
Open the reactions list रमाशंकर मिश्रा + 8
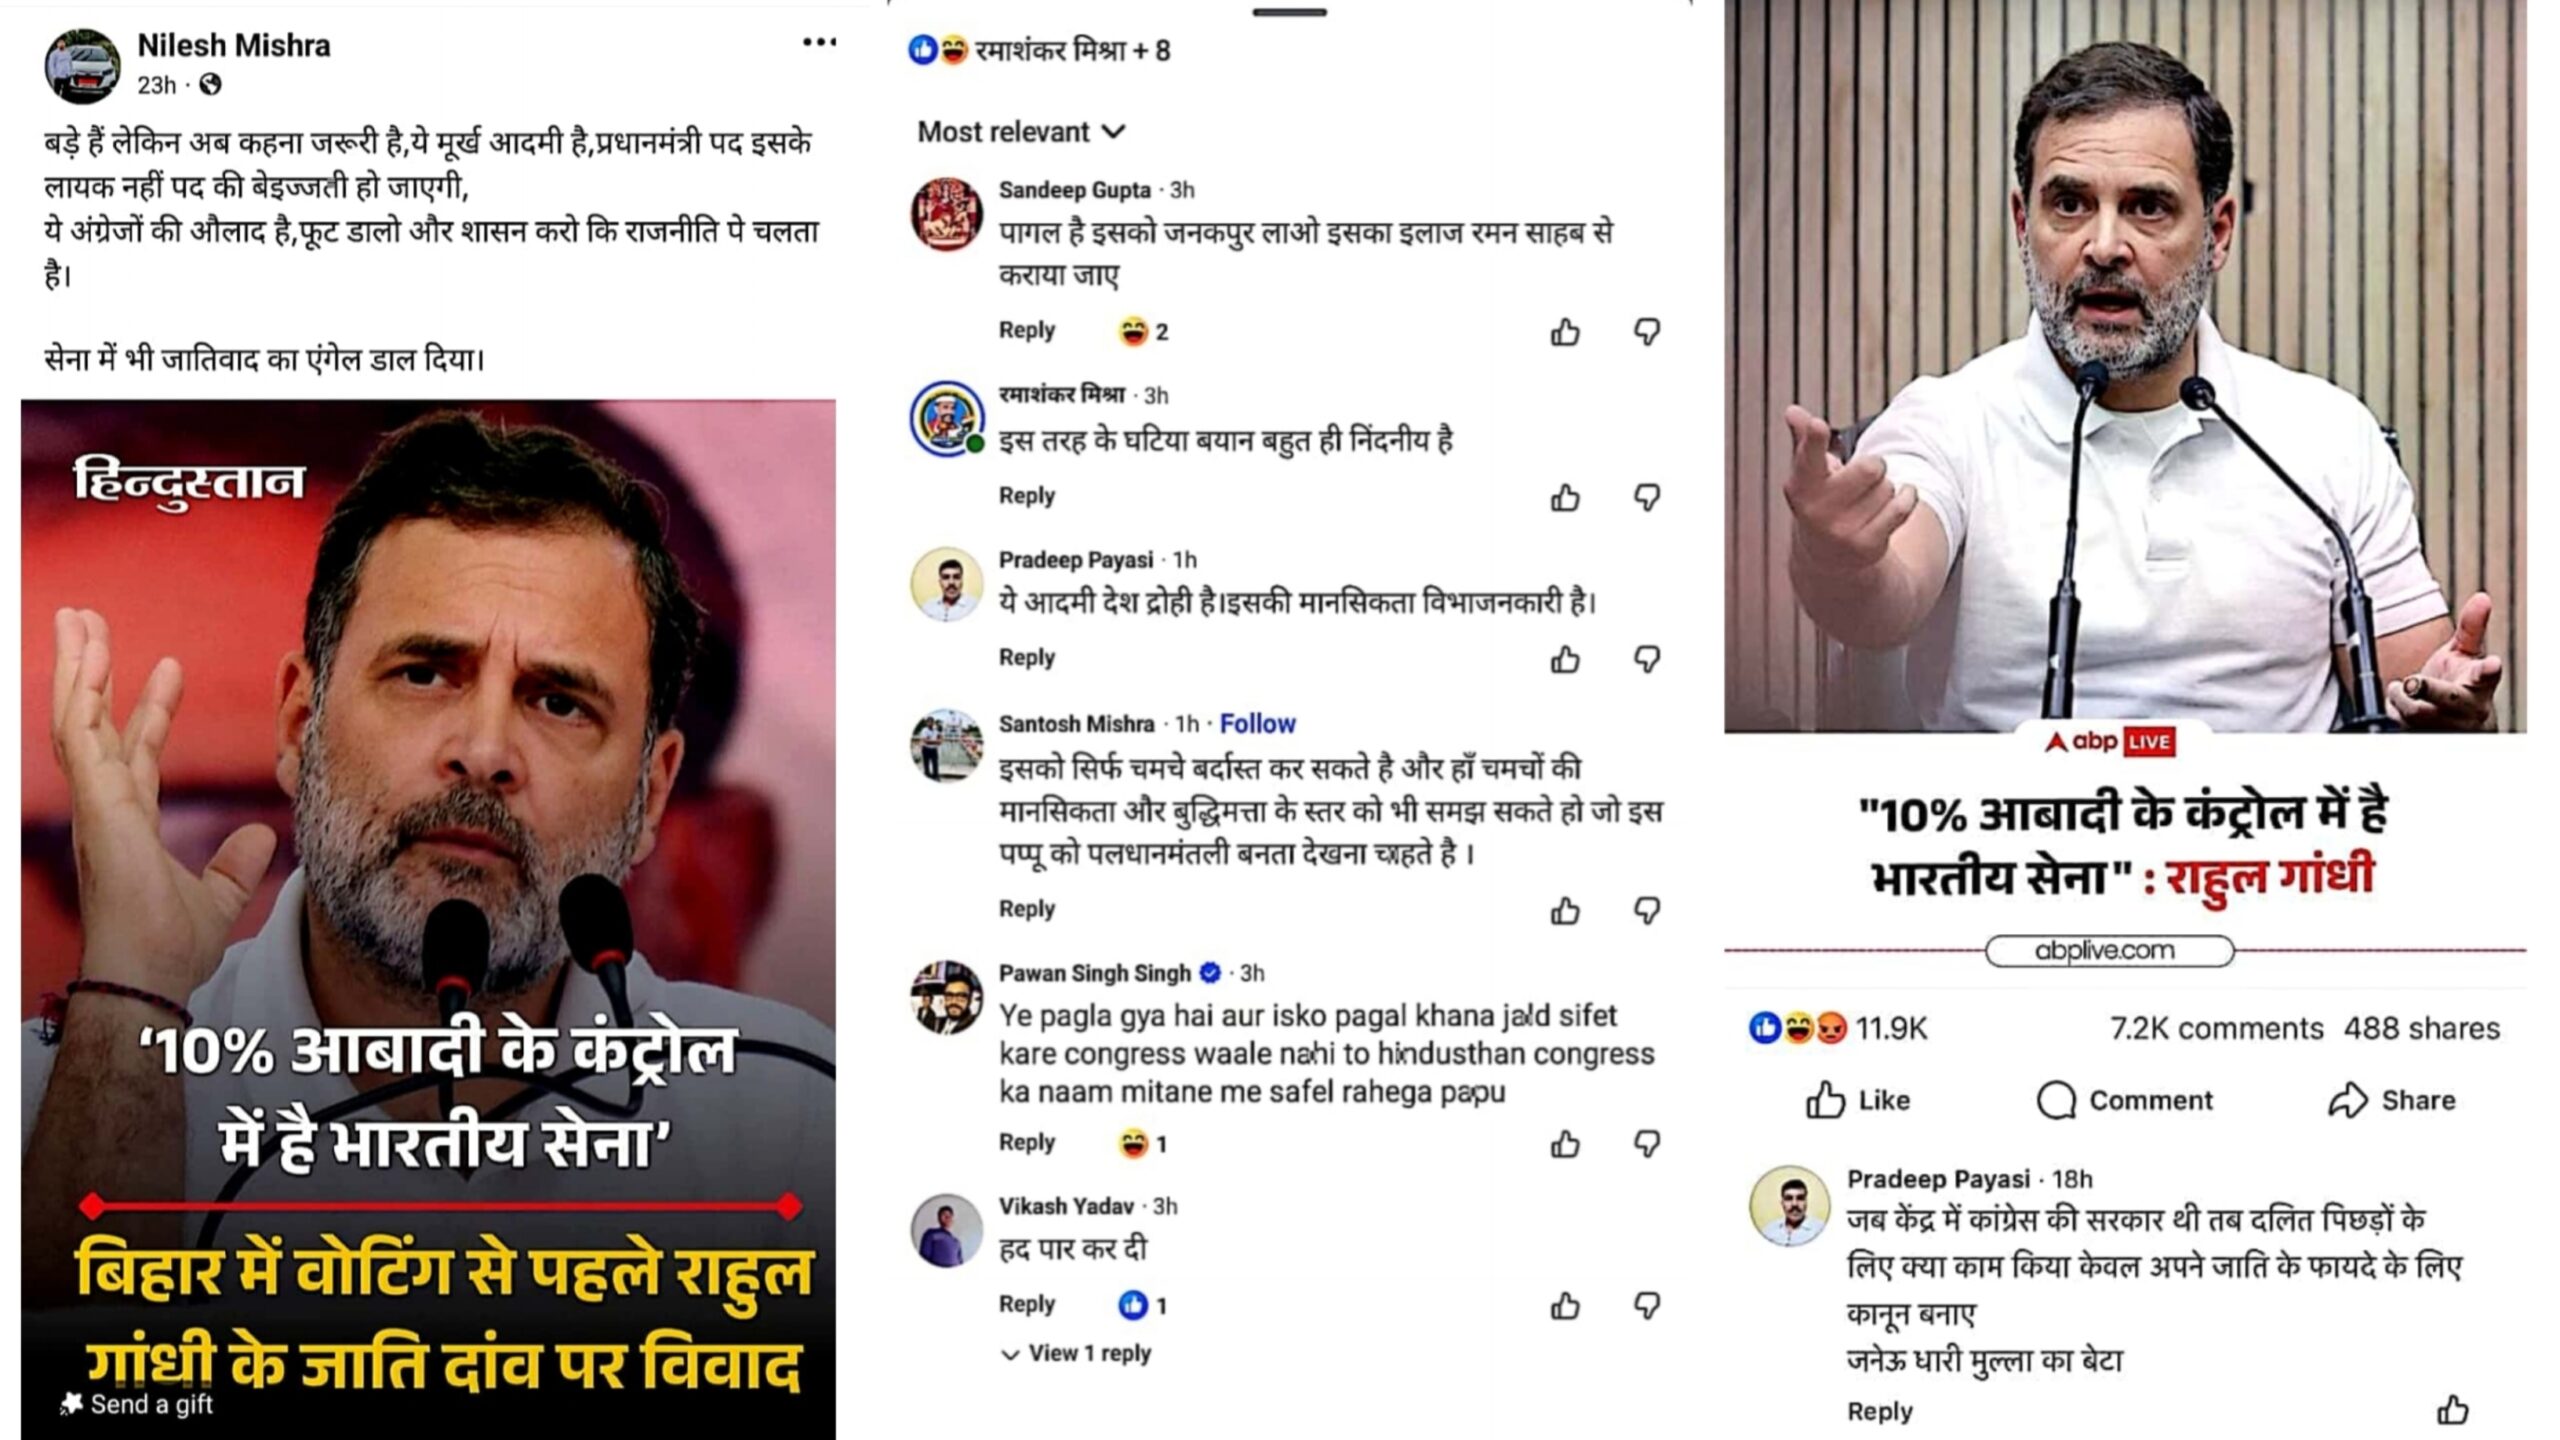[1040, 50]
